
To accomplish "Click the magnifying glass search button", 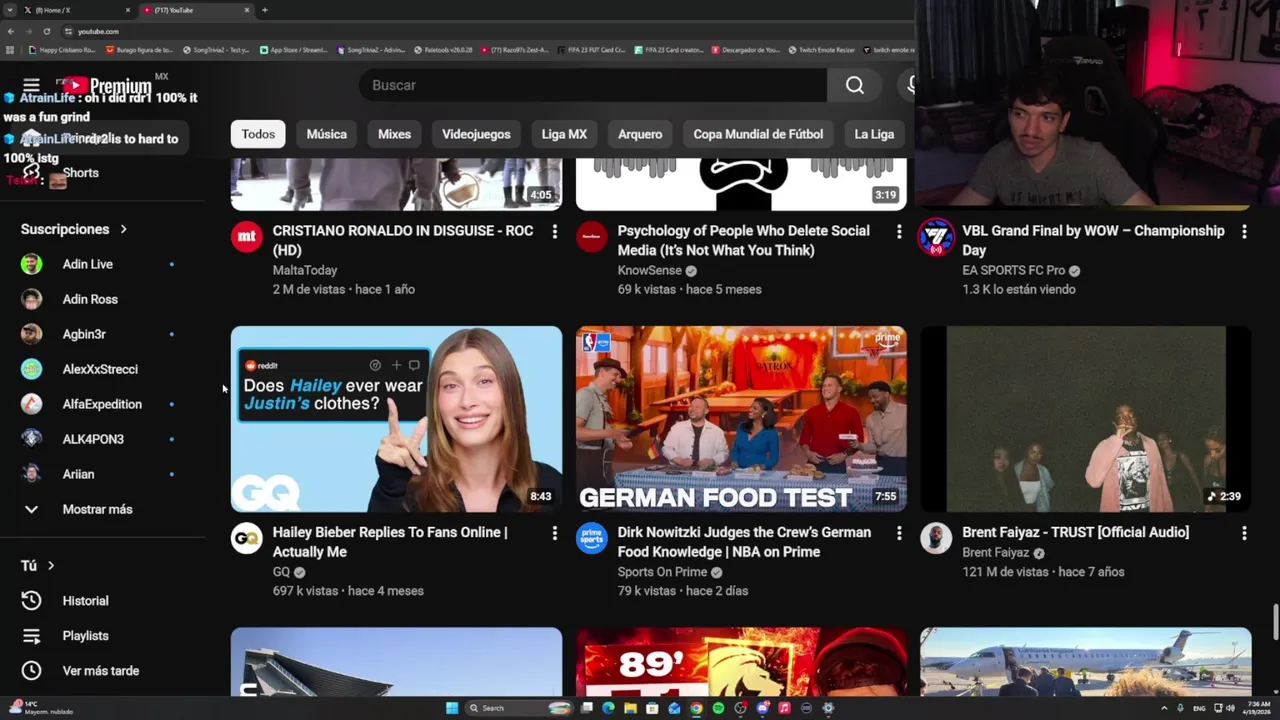I will (854, 85).
